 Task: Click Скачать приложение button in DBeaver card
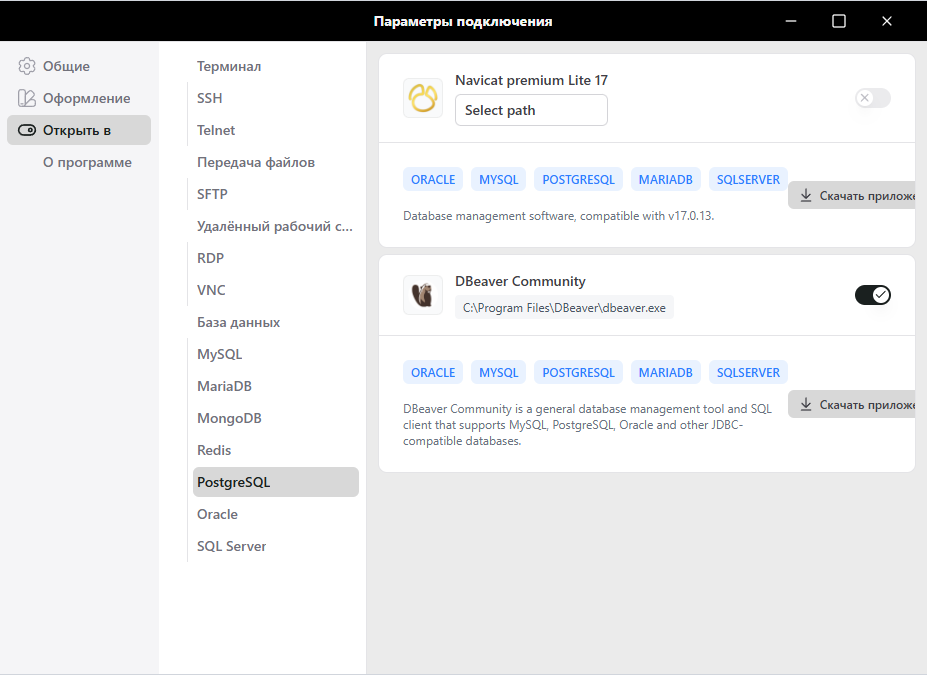click(x=851, y=405)
